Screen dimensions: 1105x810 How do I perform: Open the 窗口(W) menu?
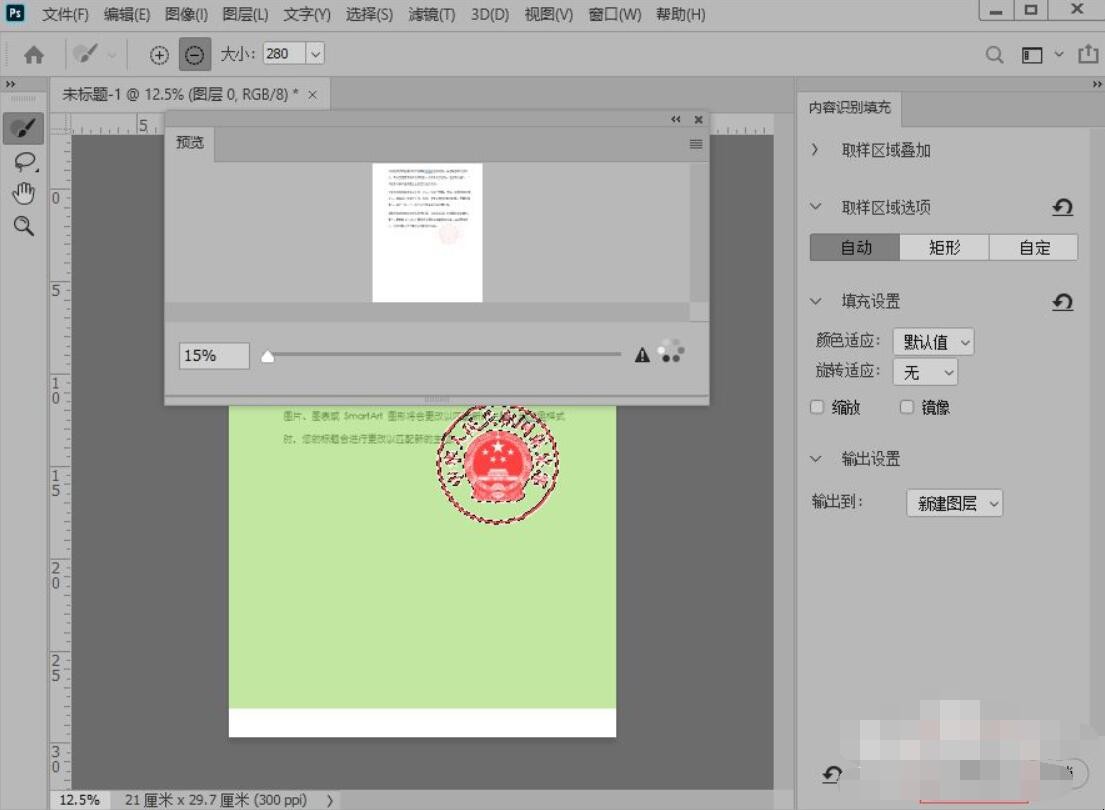[615, 14]
